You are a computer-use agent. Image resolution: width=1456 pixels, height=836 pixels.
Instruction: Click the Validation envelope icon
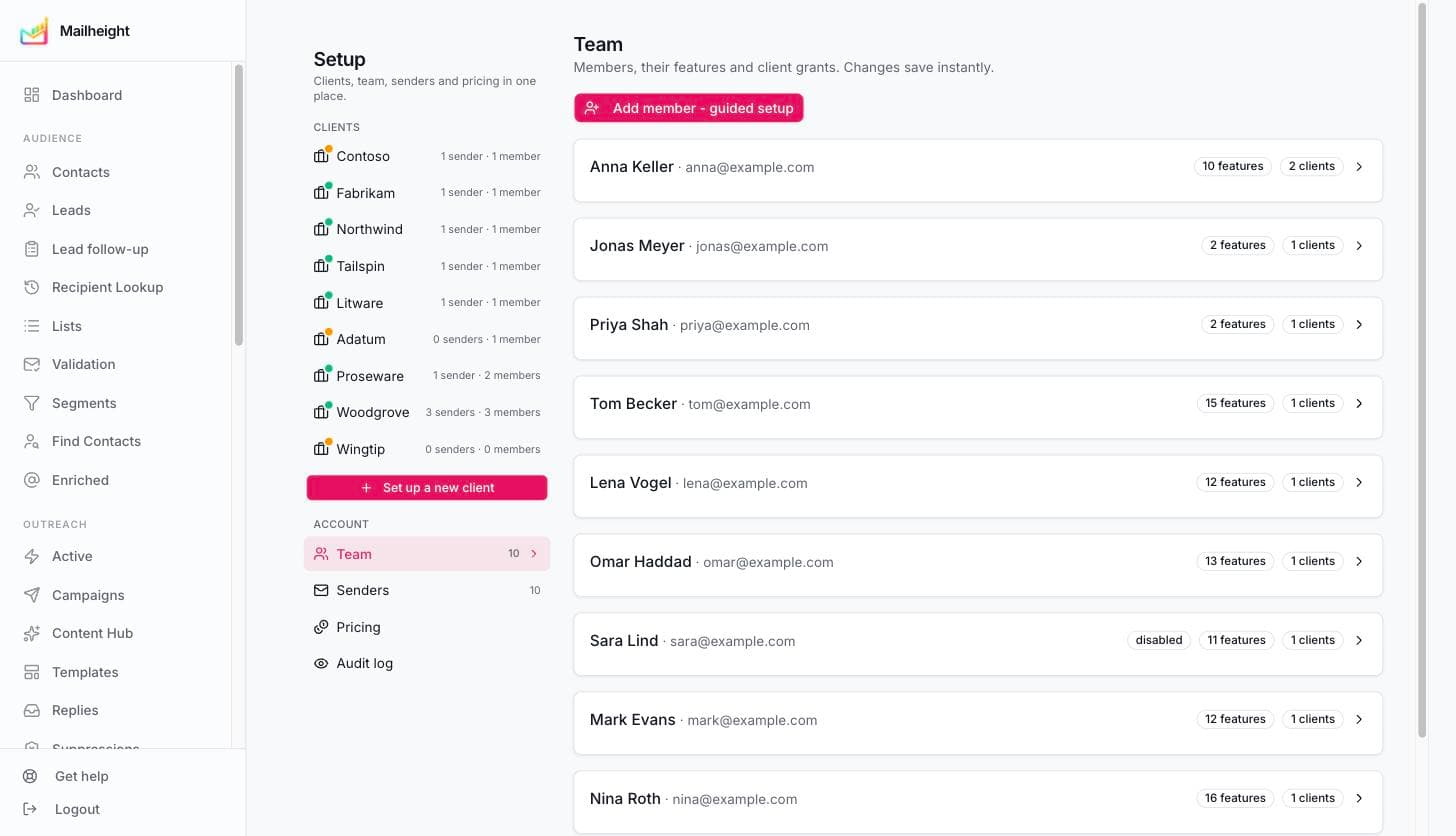pos(32,364)
